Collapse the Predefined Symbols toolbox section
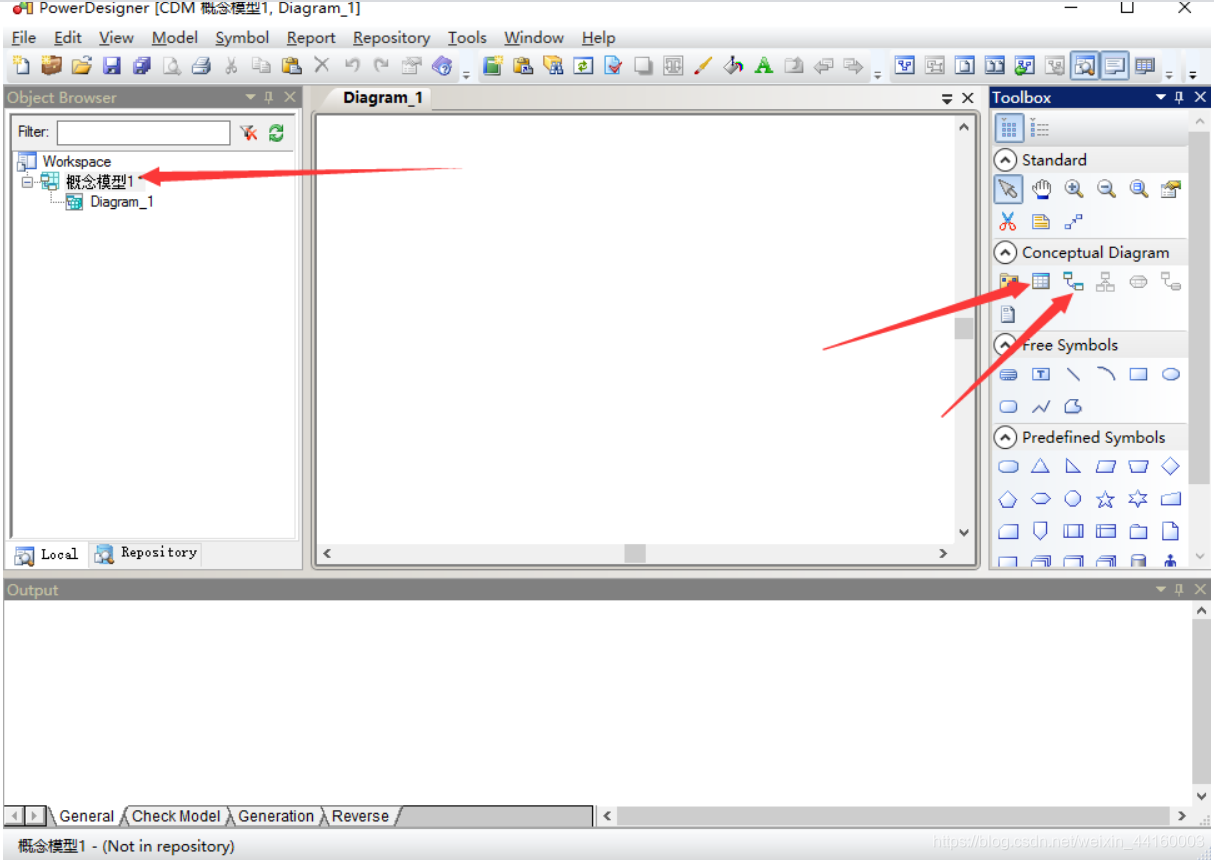The width and height of the screenshot is (1214, 860). click(1005, 437)
